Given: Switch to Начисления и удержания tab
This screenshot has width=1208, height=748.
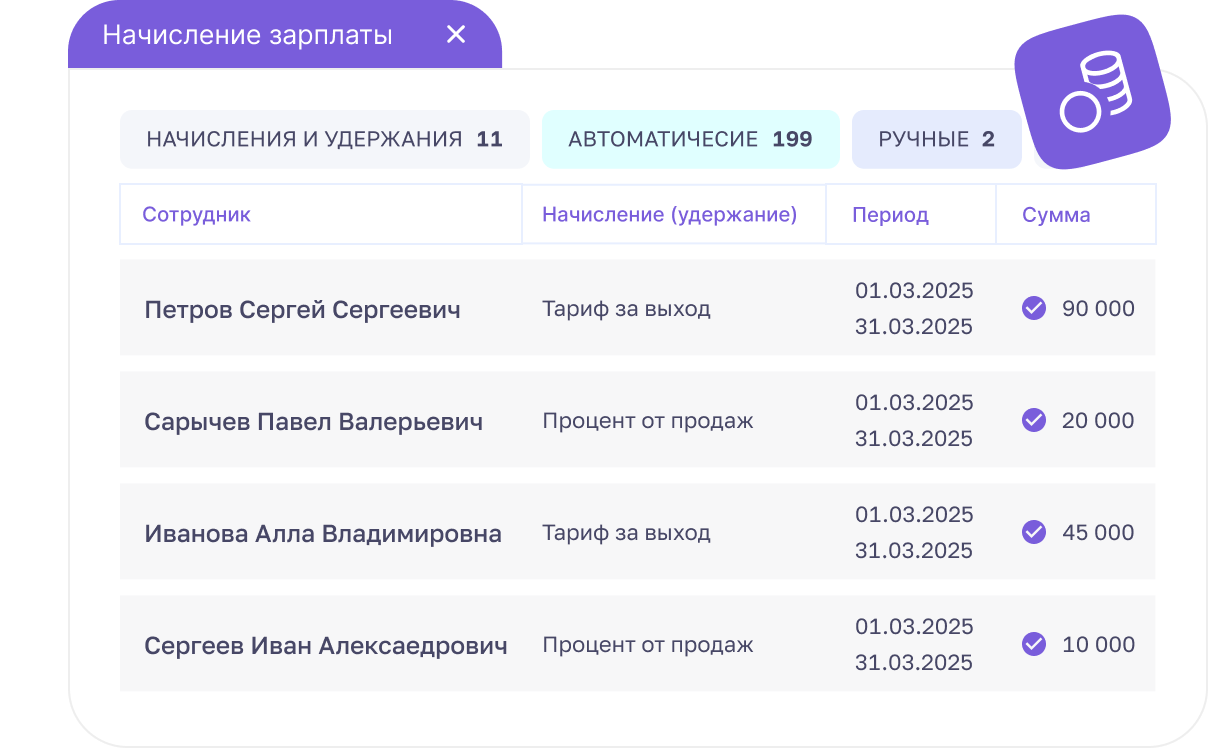Looking at the screenshot, I should [x=324, y=139].
